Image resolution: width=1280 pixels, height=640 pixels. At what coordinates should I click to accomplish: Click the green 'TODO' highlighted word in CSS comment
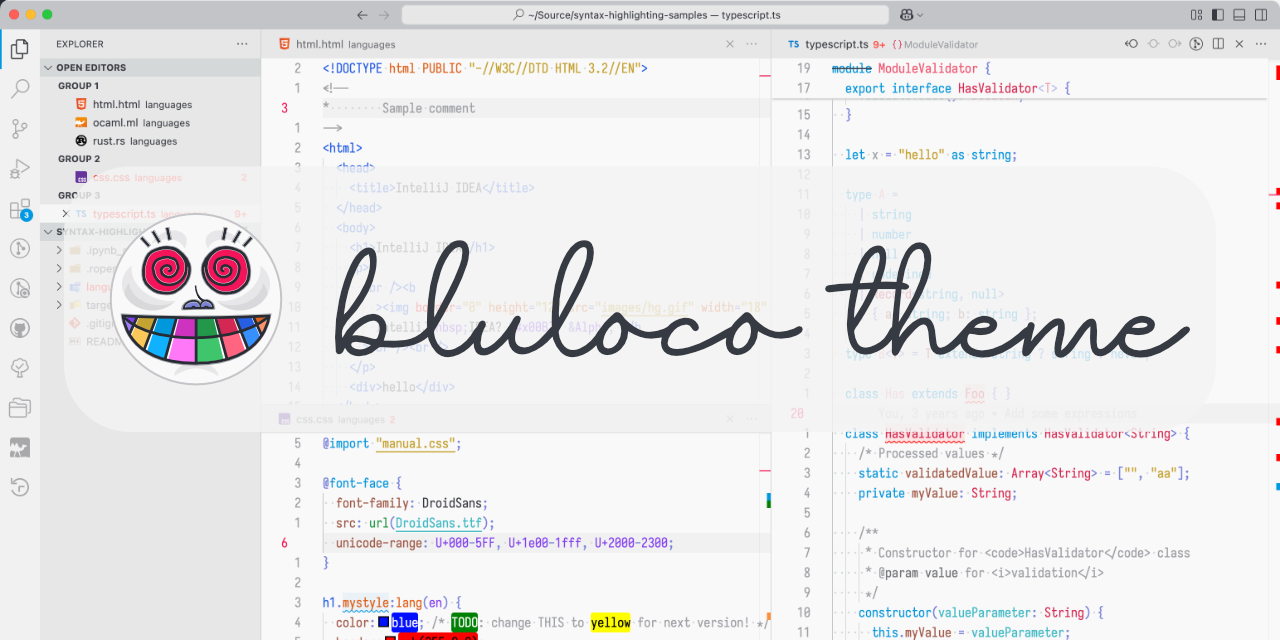(465, 623)
